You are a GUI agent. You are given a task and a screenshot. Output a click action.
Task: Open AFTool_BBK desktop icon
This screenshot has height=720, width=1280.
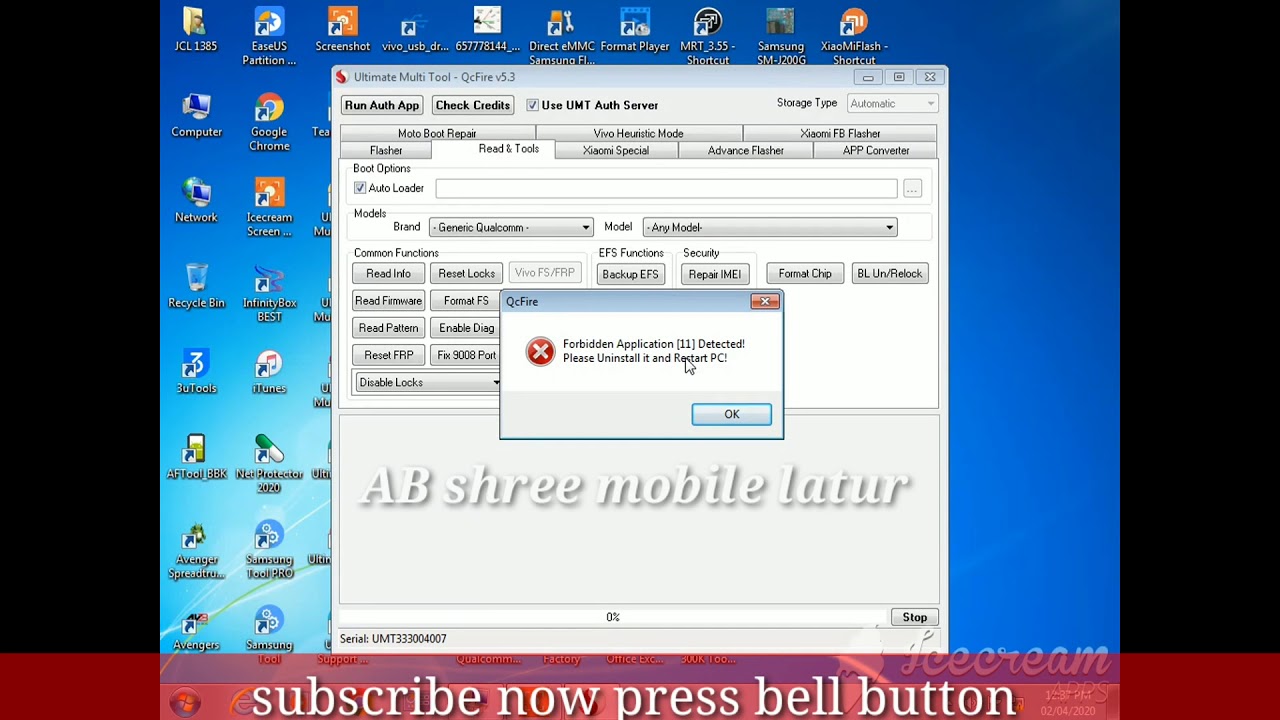pos(196,457)
